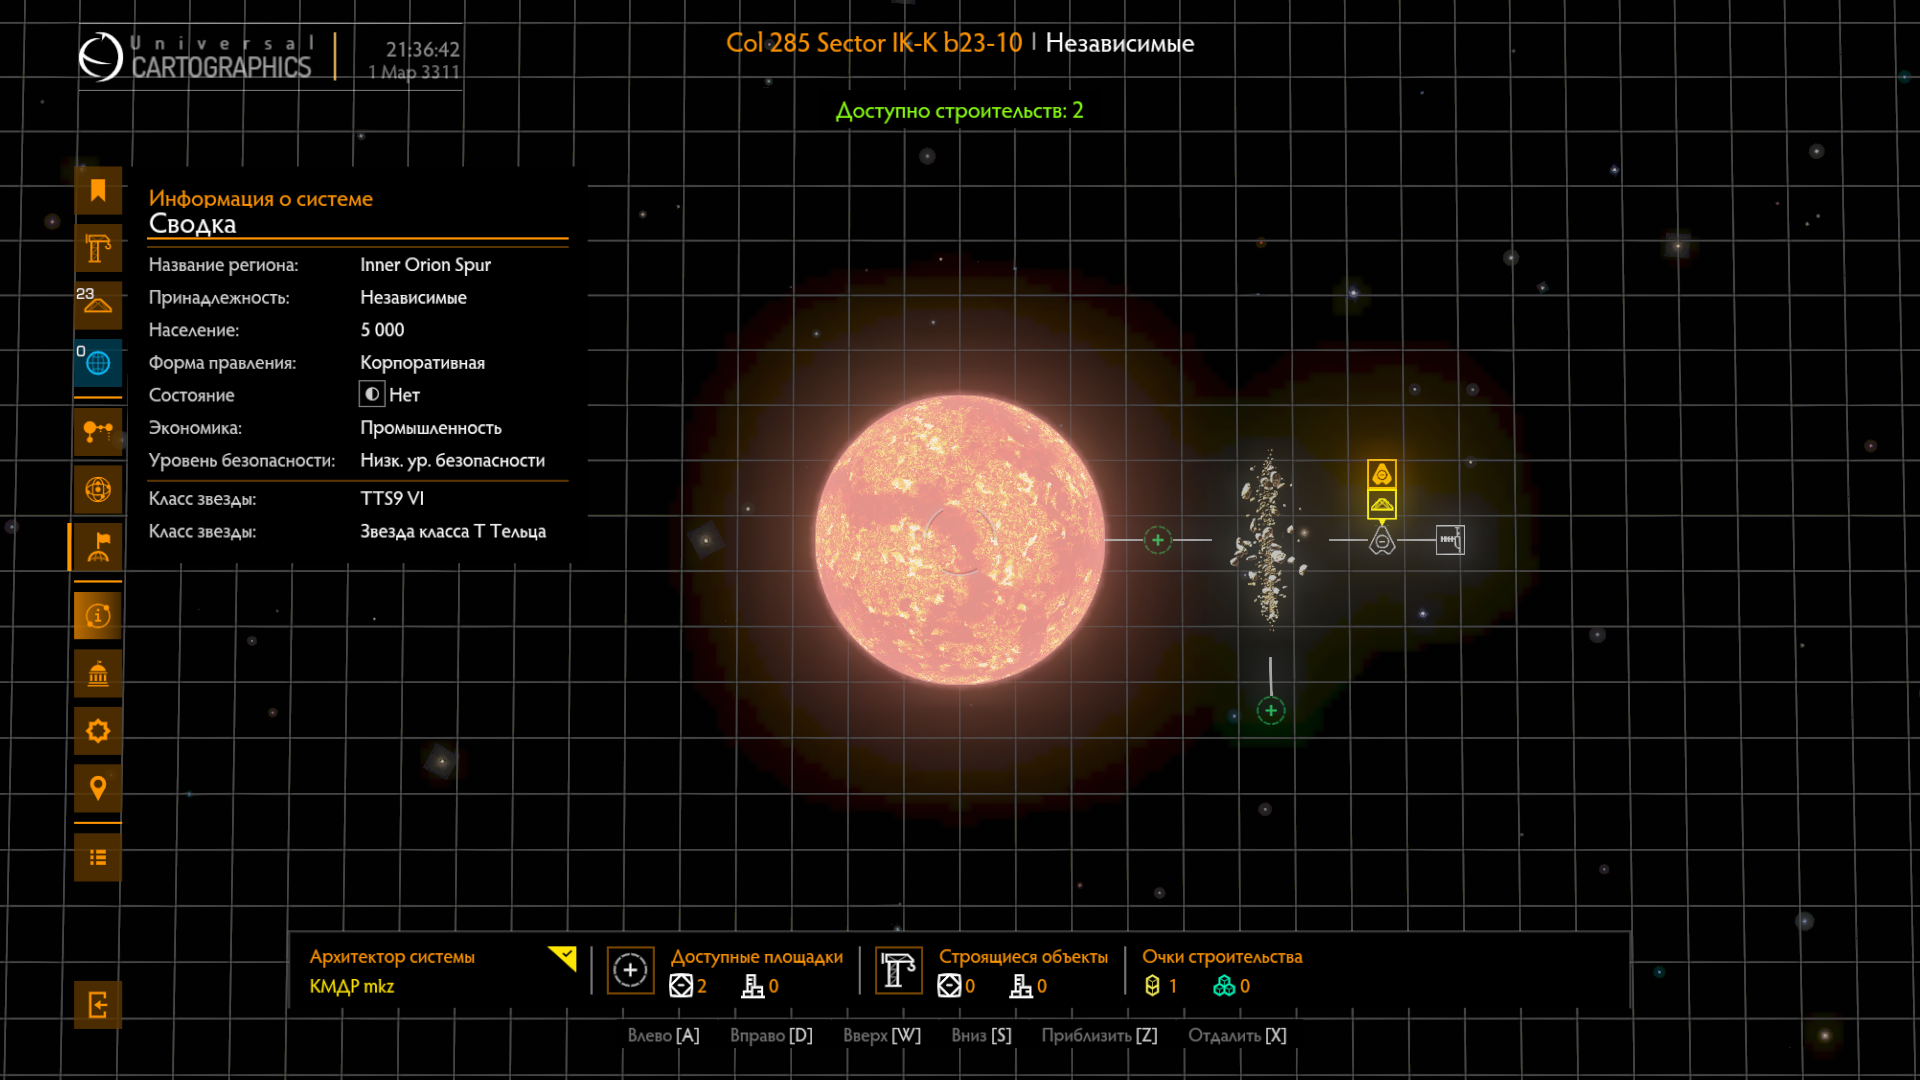1920x1080 pixels.
Task: Click the clock showing 21:36:42
Action: [x=422, y=49]
